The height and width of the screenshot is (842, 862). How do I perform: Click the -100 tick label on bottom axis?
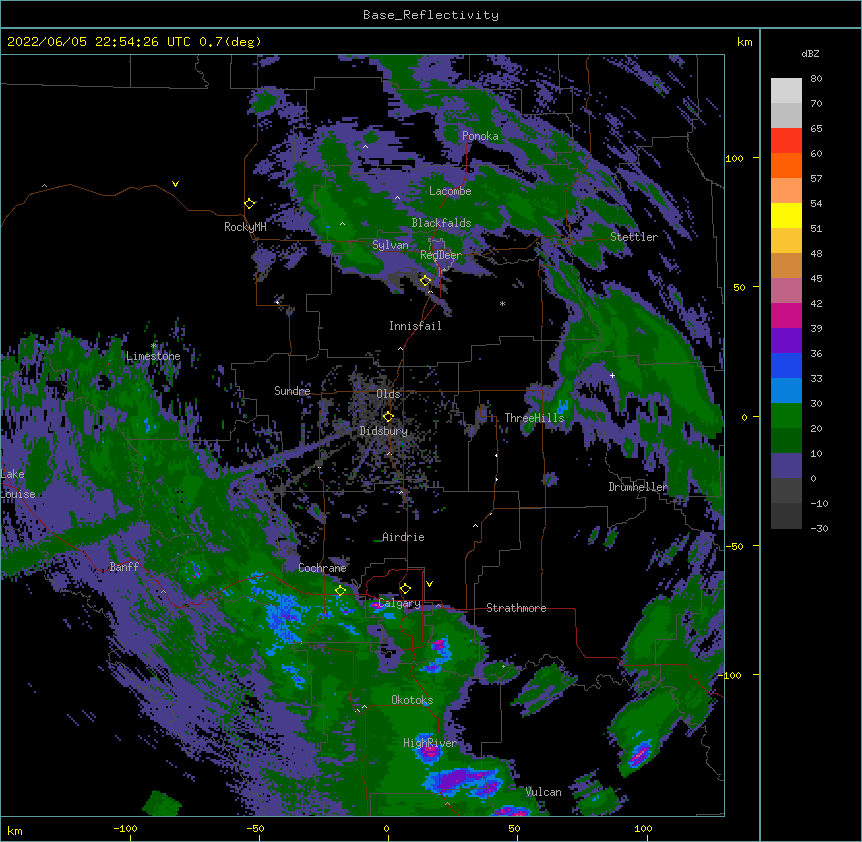125,828
